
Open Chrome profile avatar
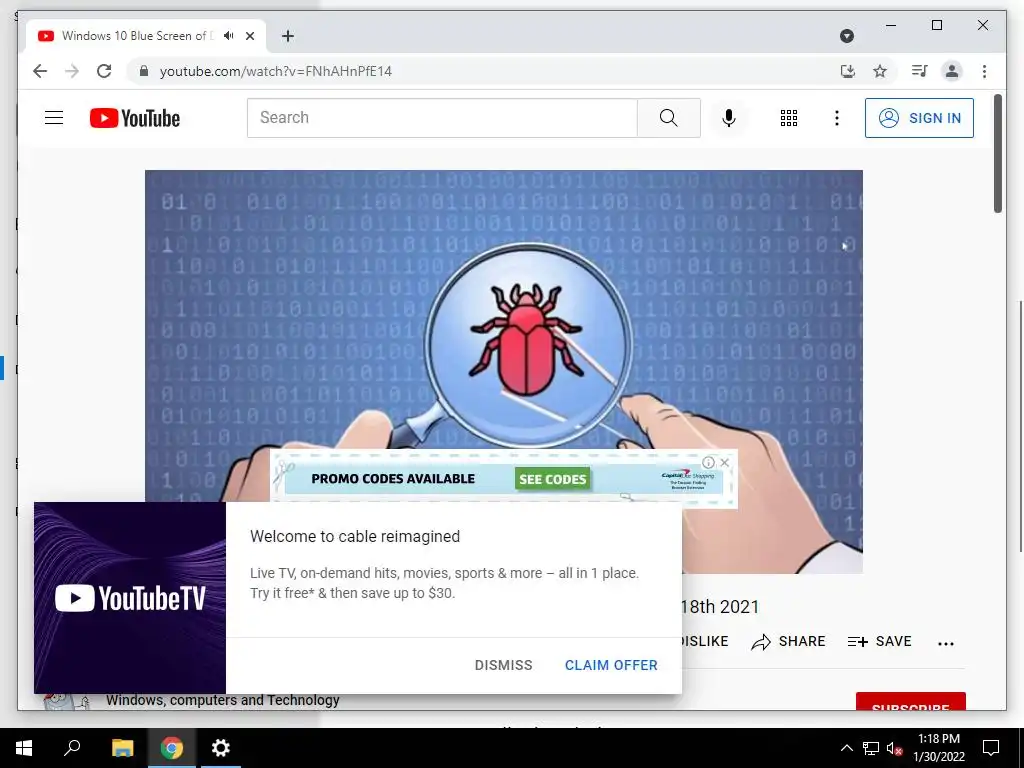click(952, 71)
